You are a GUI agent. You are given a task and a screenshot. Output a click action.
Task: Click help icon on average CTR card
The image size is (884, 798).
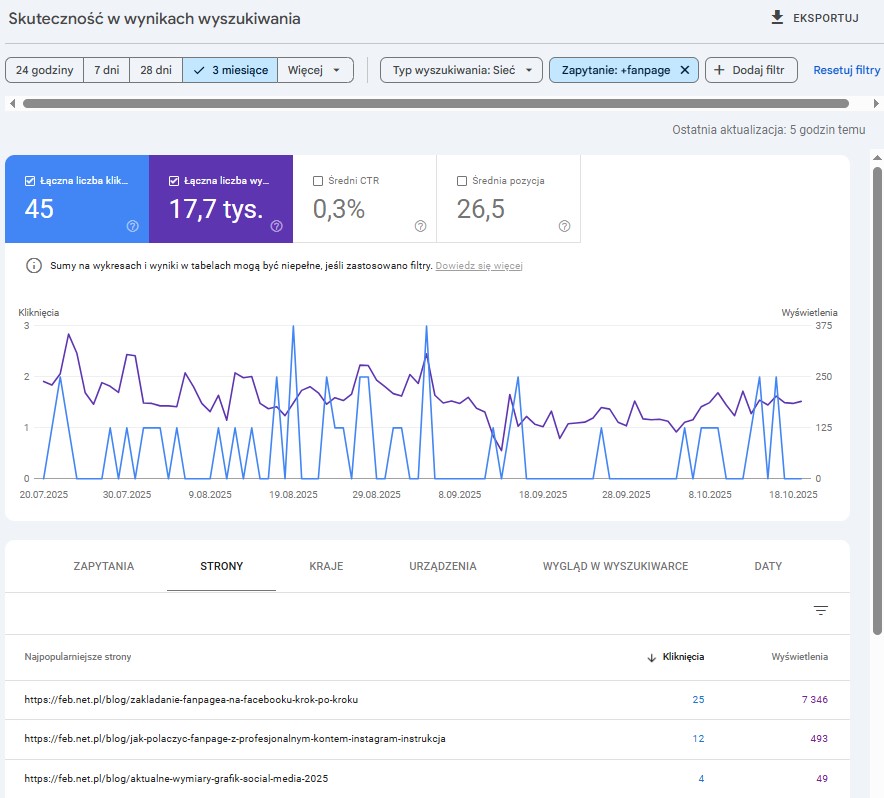(x=420, y=226)
